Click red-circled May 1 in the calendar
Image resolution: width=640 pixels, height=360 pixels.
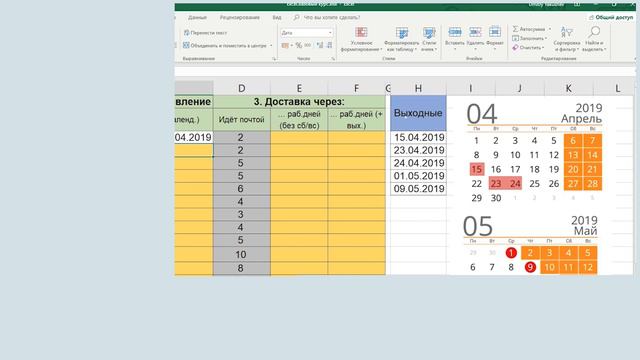511,253
